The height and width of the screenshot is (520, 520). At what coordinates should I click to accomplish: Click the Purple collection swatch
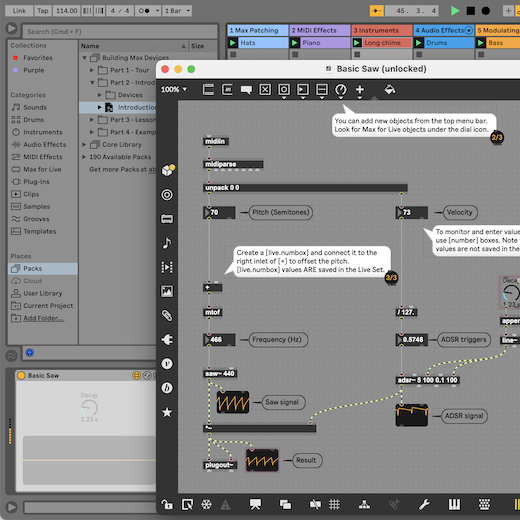(15, 70)
